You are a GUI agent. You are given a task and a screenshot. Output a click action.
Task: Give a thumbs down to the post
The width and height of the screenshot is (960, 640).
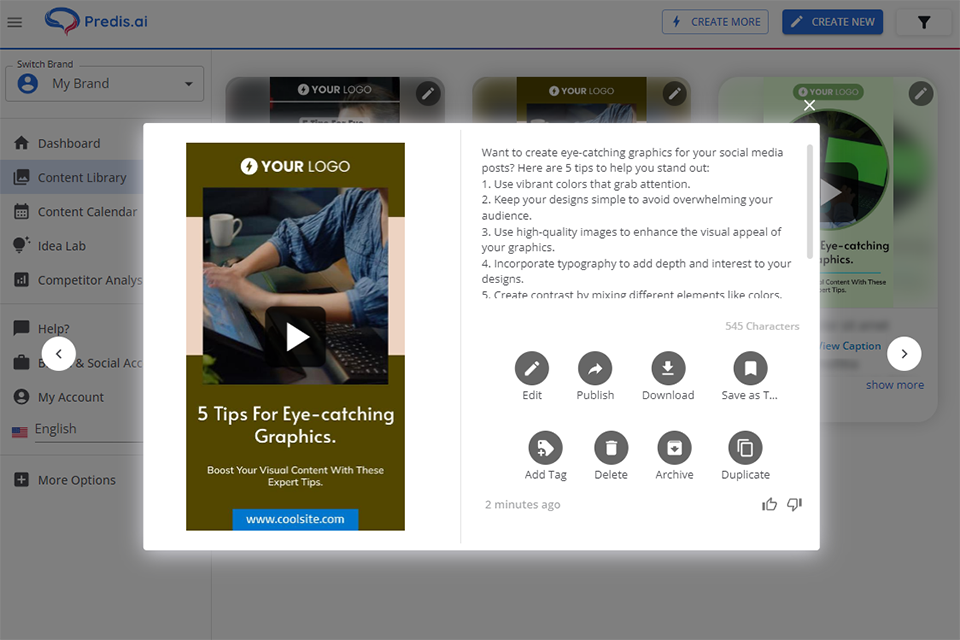(x=794, y=504)
